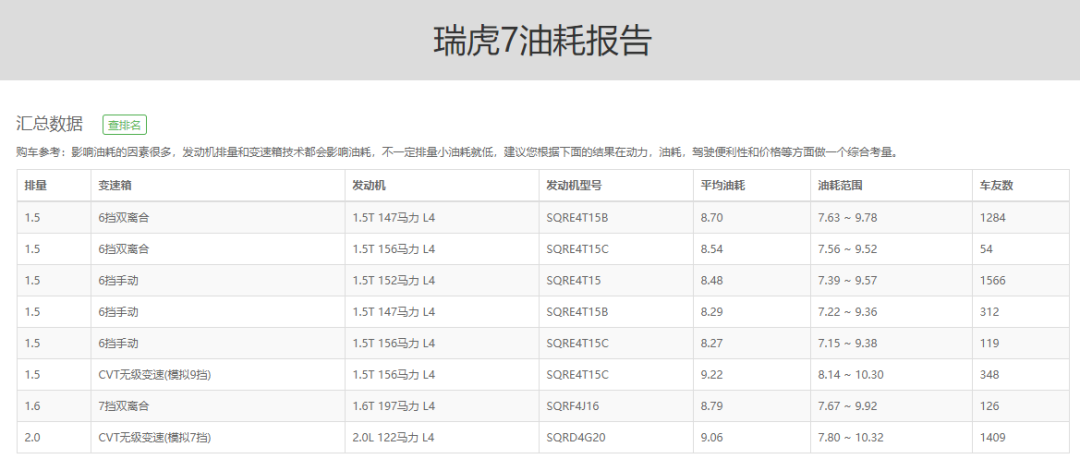This screenshot has width=1080, height=459.
Task: Click the range cell 8.14 ~ 10.30
Action: point(851,375)
